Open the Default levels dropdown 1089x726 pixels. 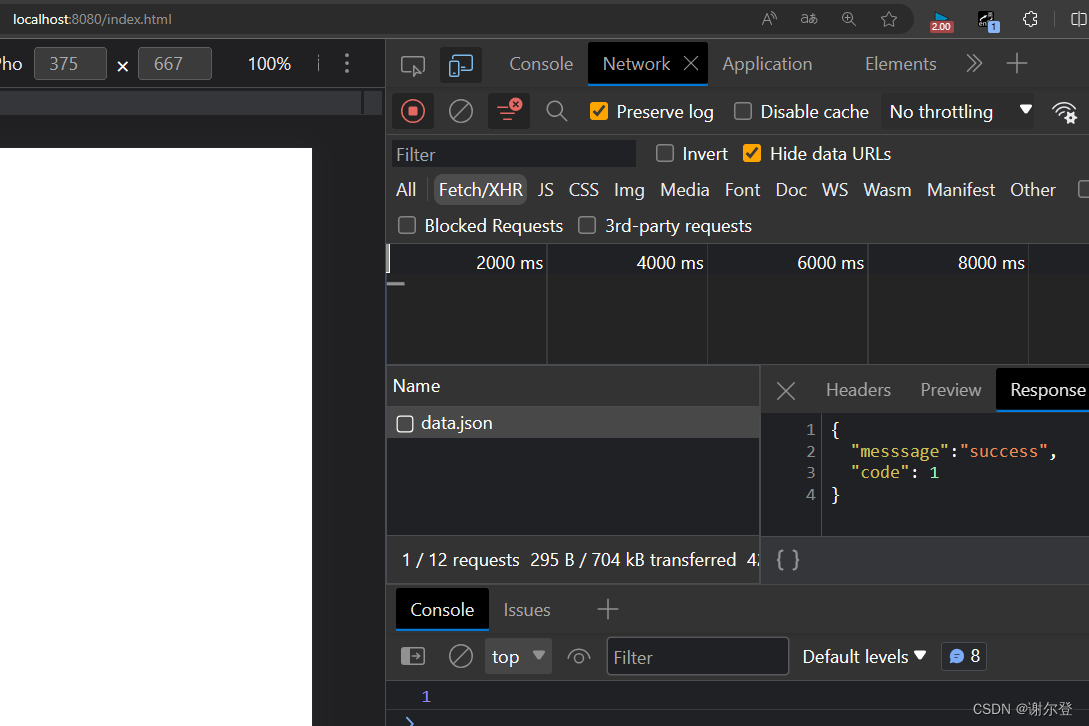pyautogui.click(x=864, y=657)
